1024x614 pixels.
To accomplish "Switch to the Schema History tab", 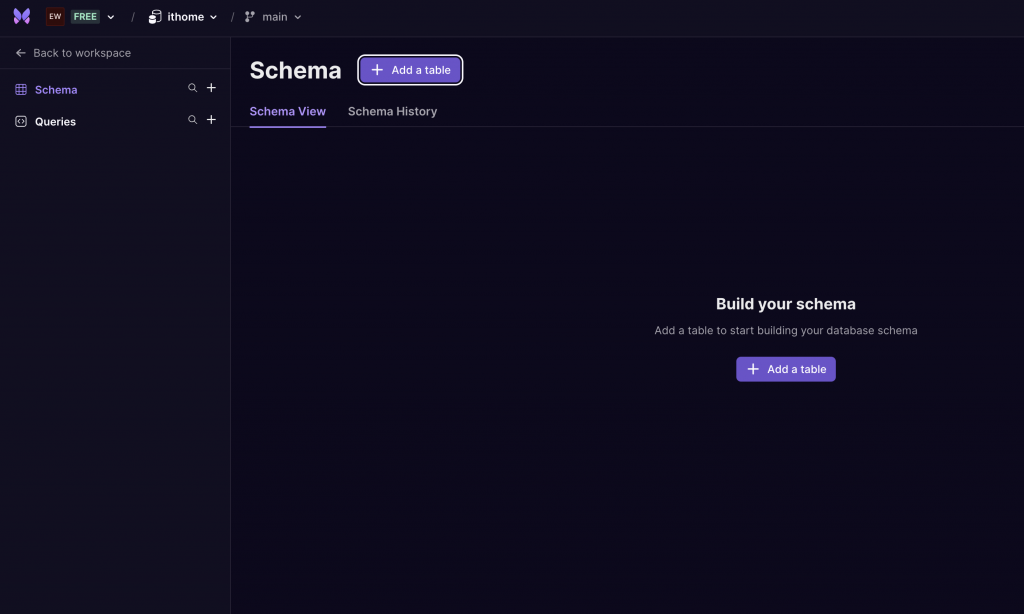I will click(392, 111).
